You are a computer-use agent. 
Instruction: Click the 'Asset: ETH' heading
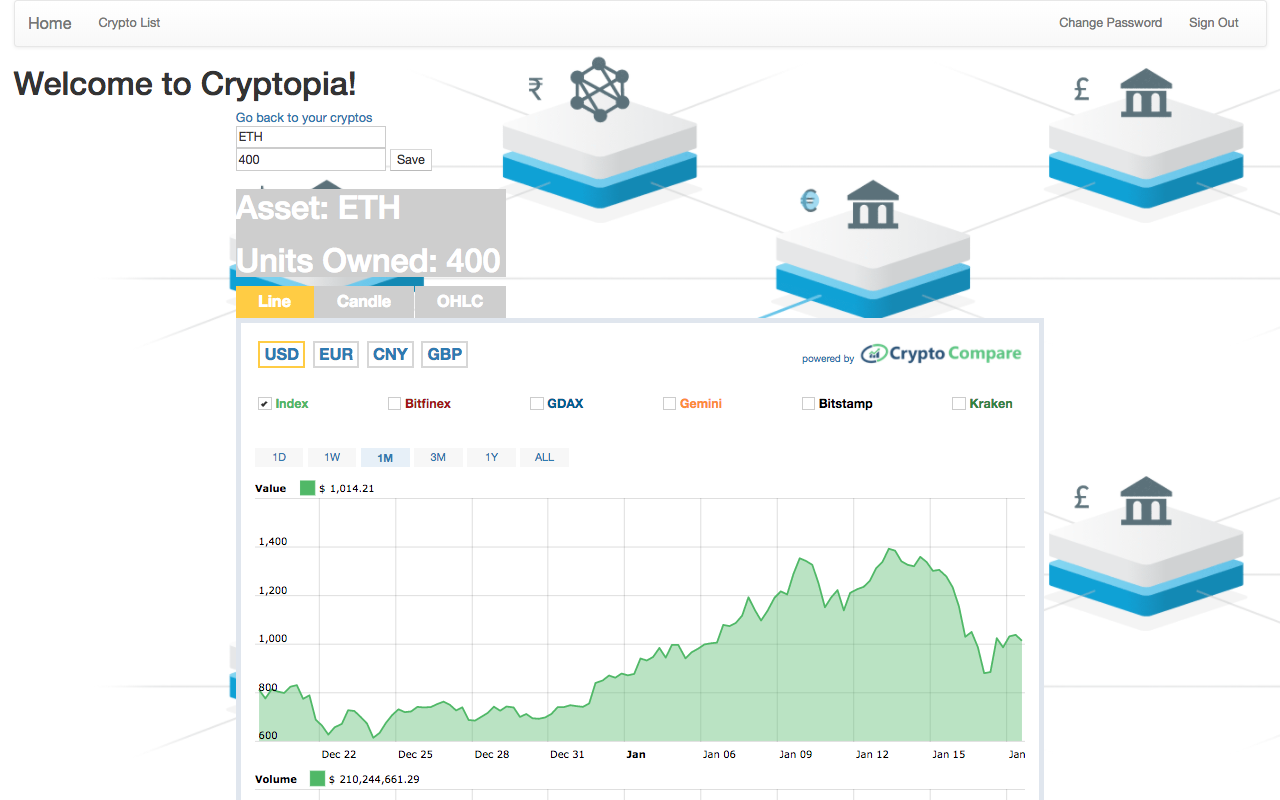318,208
